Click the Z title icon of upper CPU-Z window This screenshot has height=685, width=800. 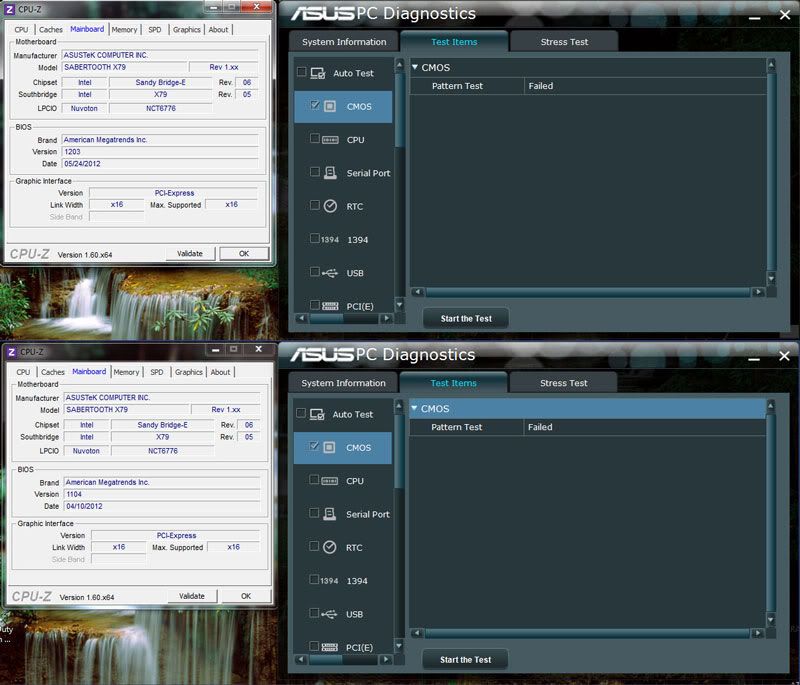point(10,9)
